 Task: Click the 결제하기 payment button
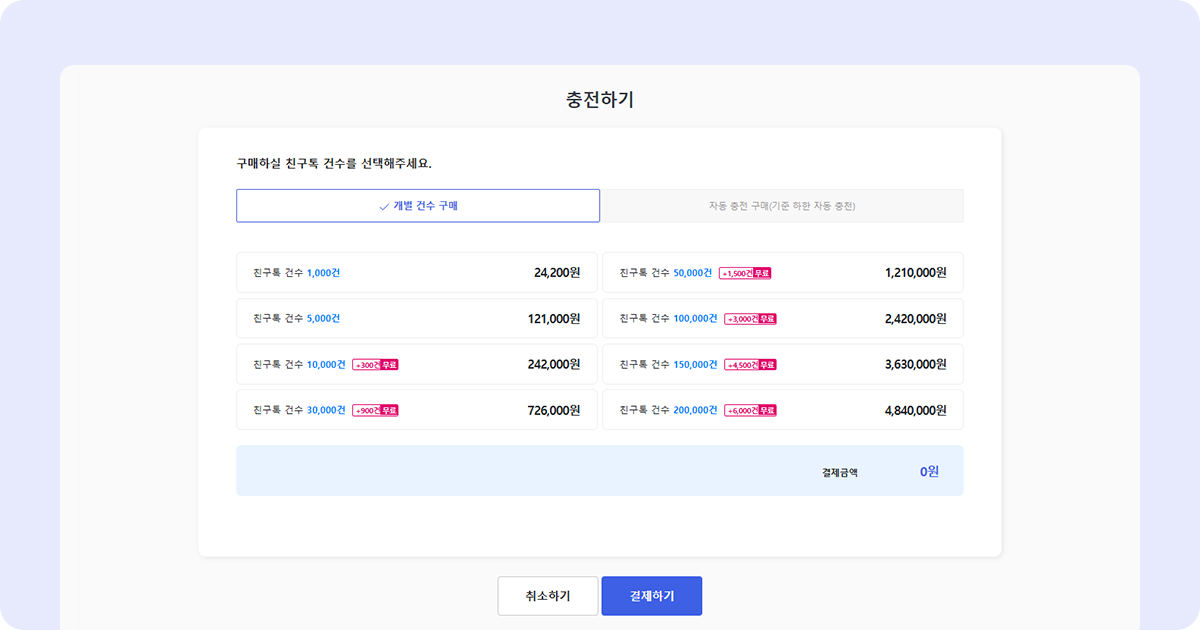click(652, 596)
